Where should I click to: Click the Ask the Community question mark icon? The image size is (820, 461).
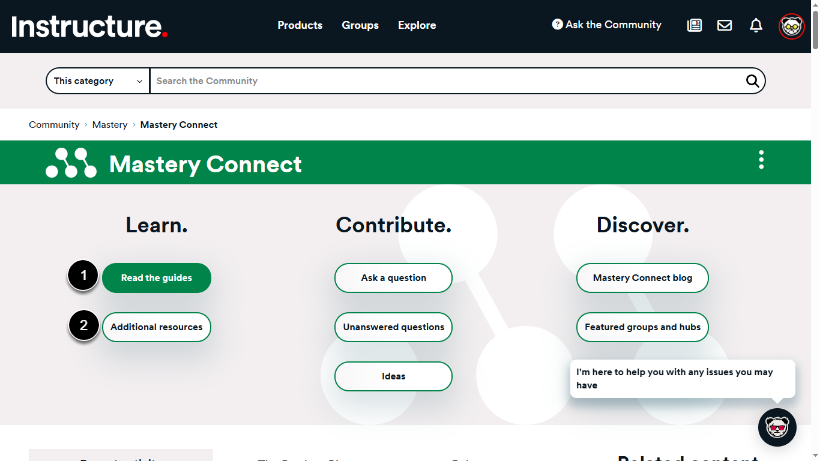pos(557,25)
